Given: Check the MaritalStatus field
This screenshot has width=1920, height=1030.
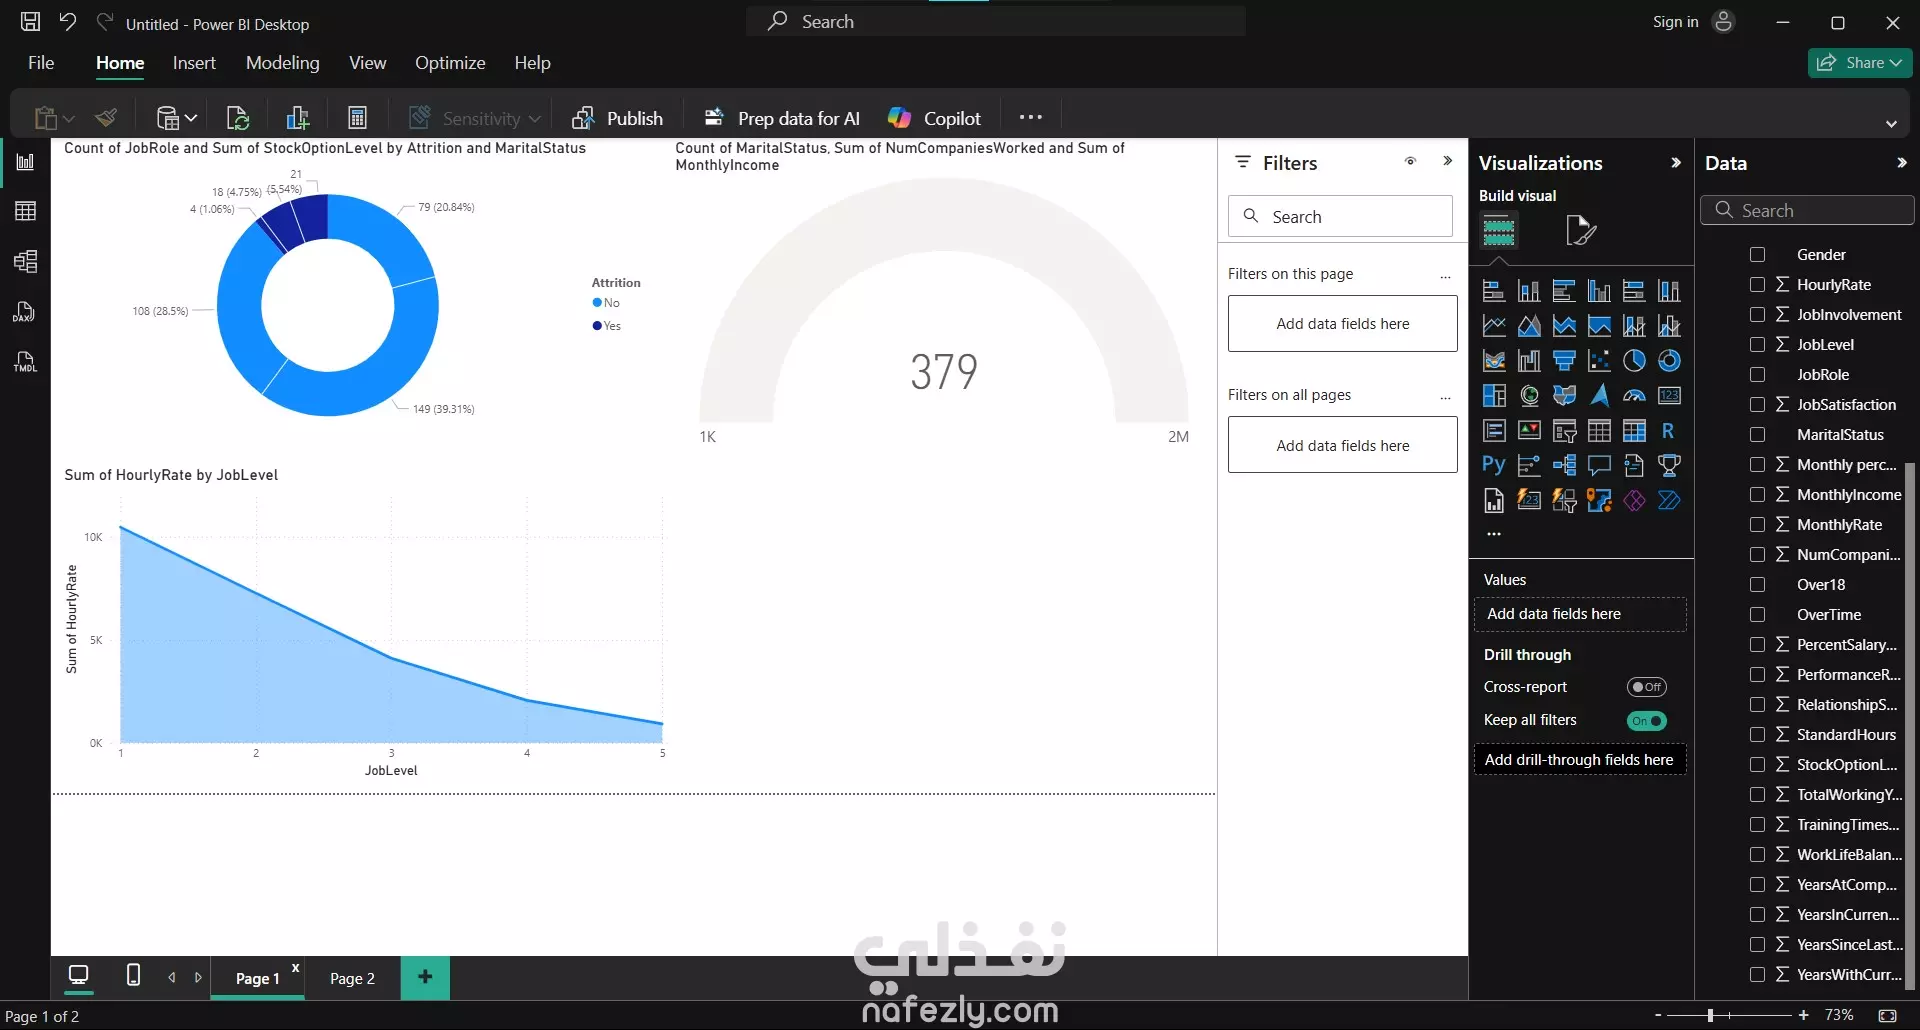Looking at the screenshot, I should (x=1757, y=435).
